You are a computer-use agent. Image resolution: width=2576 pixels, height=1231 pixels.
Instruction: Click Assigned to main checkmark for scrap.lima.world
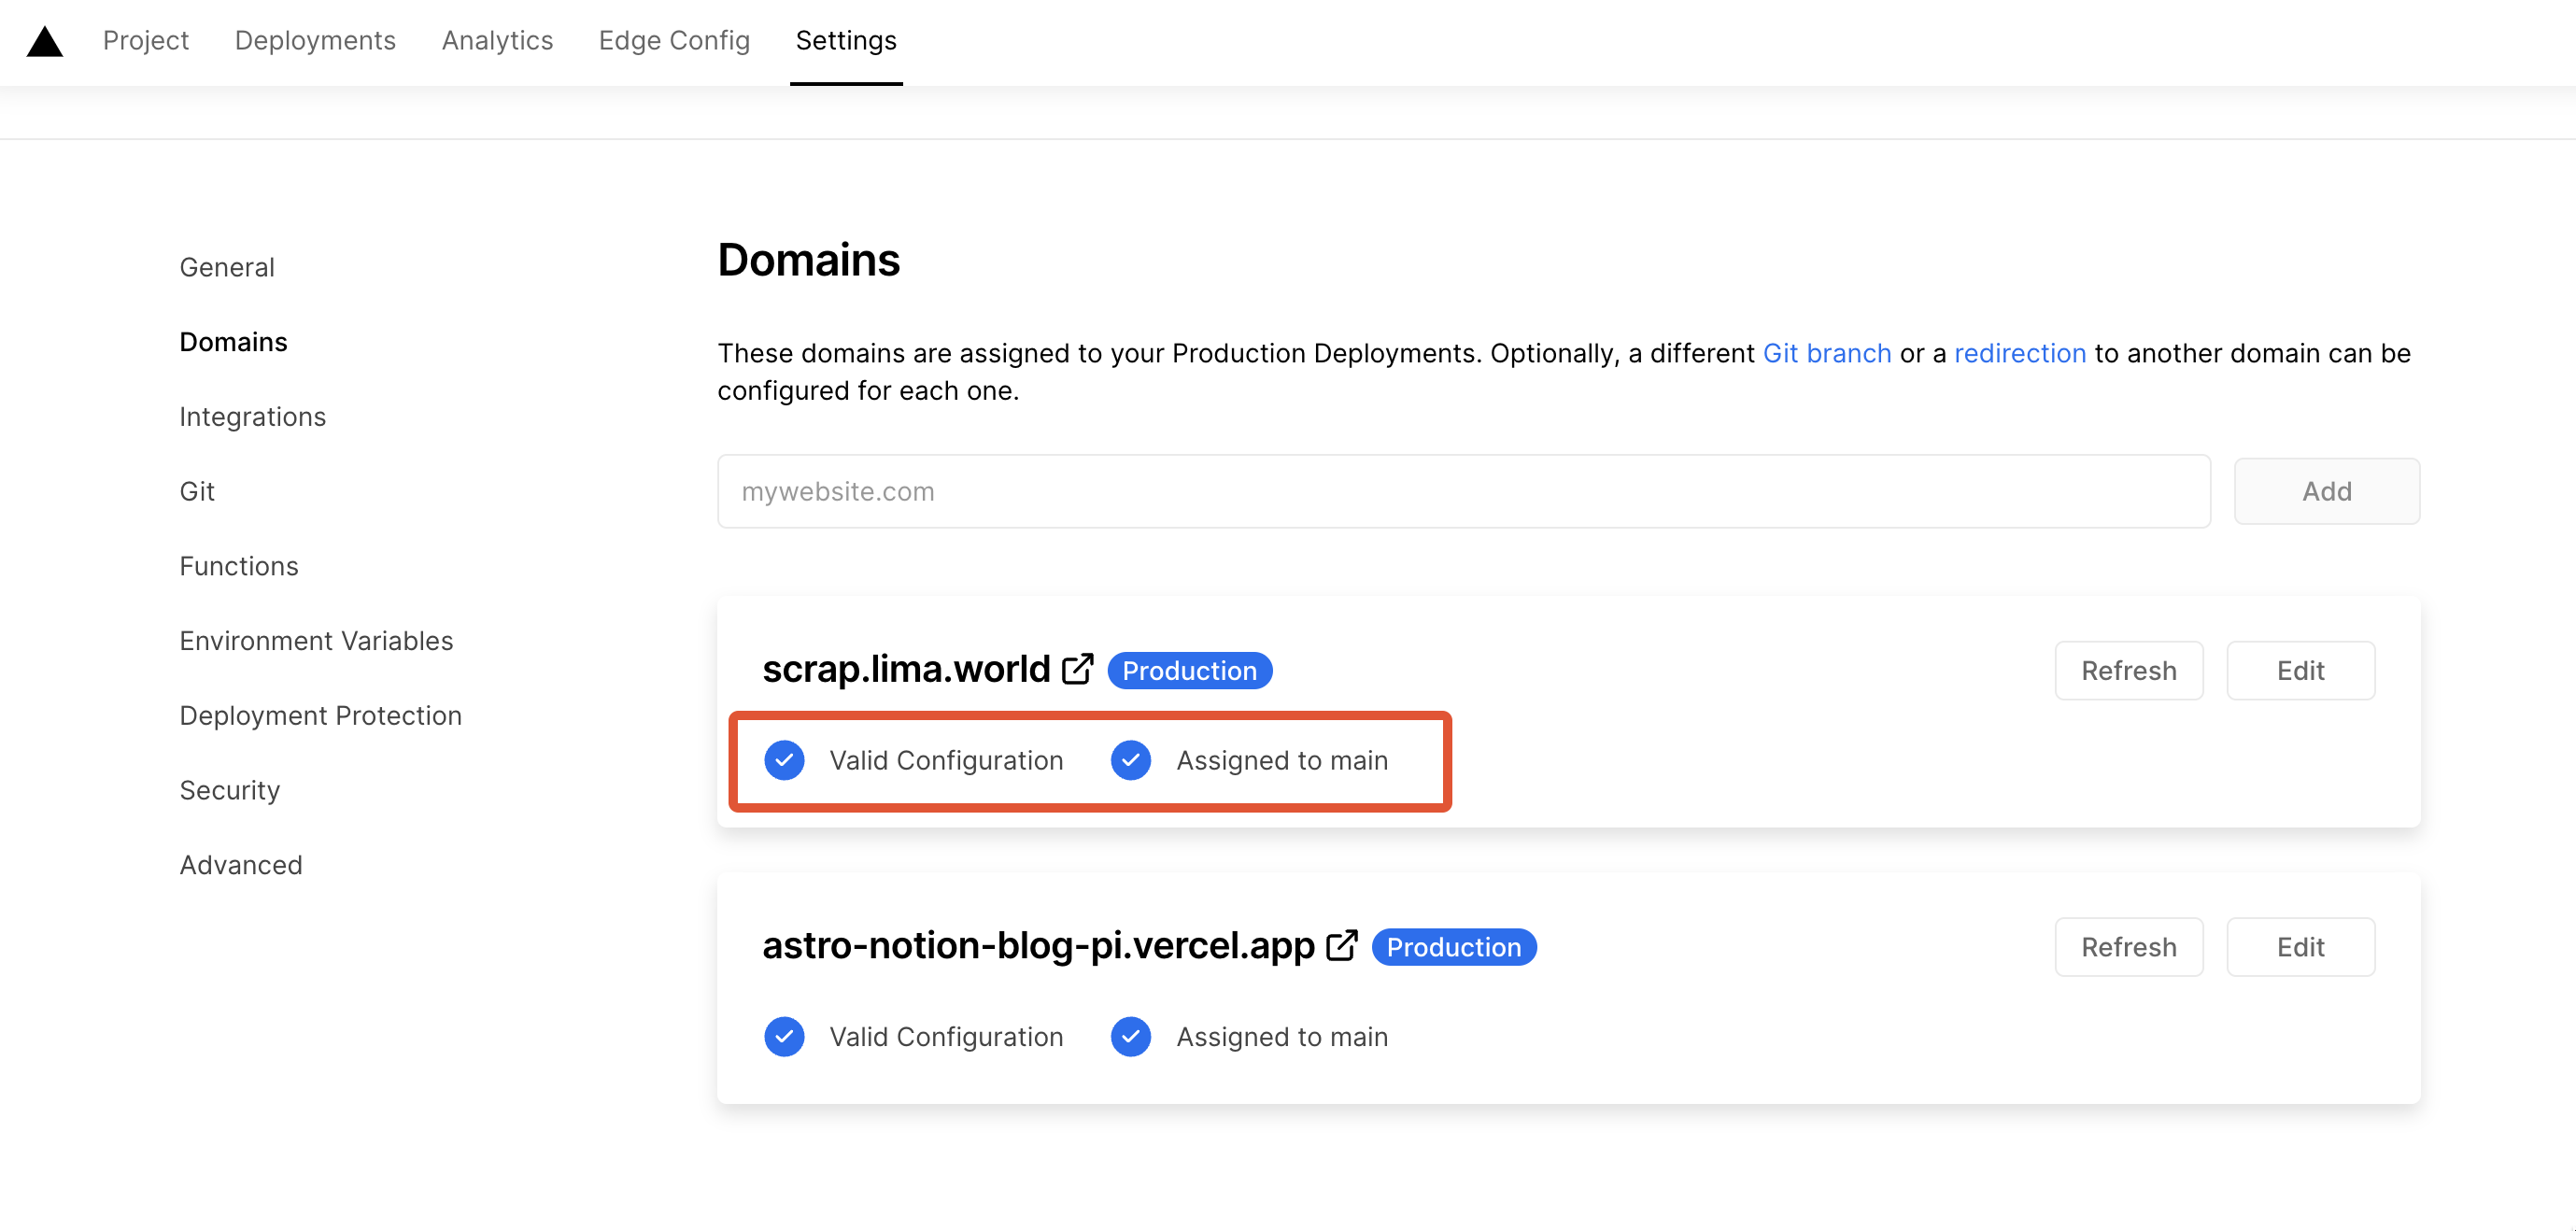tap(1130, 760)
